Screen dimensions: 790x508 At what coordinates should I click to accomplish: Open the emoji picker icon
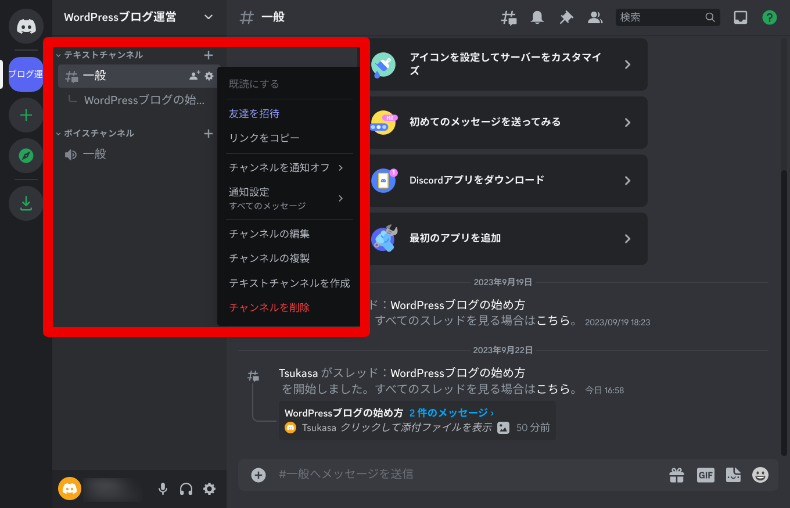click(x=760, y=475)
